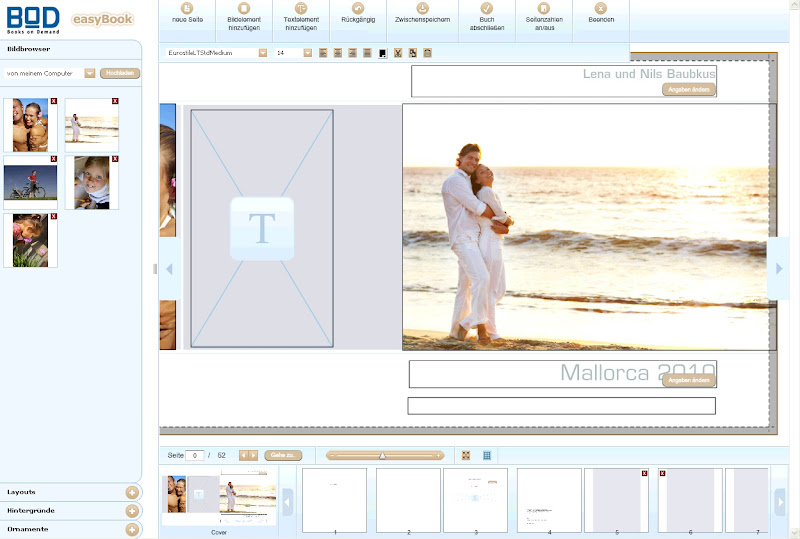Remove the couple close-up photo with its X
The width and height of the screenshot is (800, 539).
click(54, 101)
